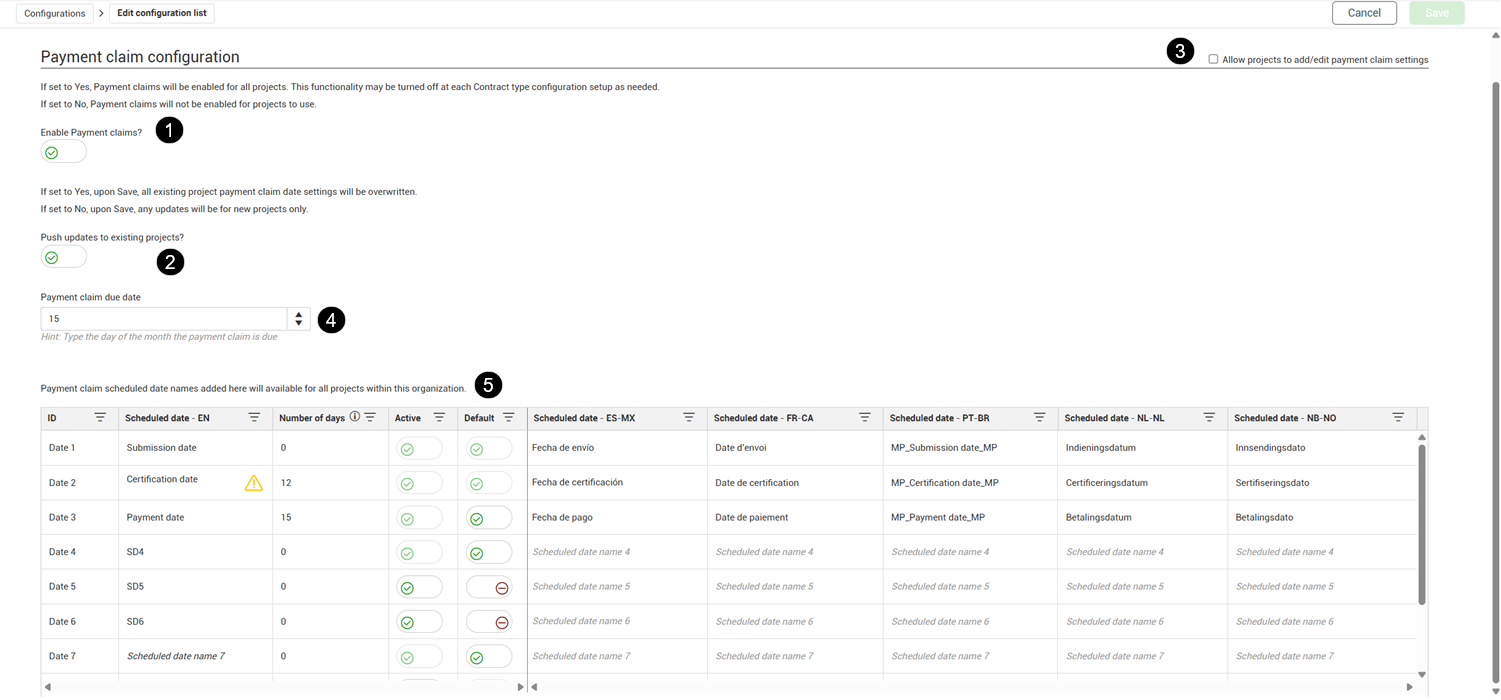Go to Configurations breadcrumb
Viewport: 1501px width, 700px height.
[x=55, y=13]
